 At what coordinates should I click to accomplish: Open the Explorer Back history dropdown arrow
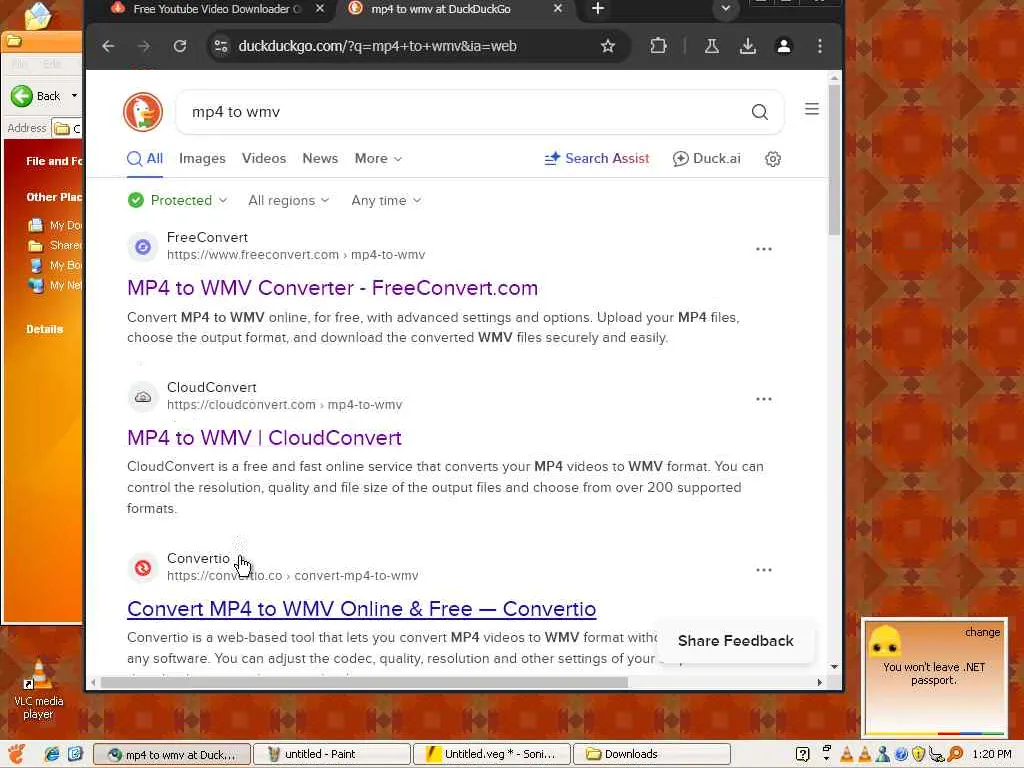pyautogui.click(x=74, y=96)
